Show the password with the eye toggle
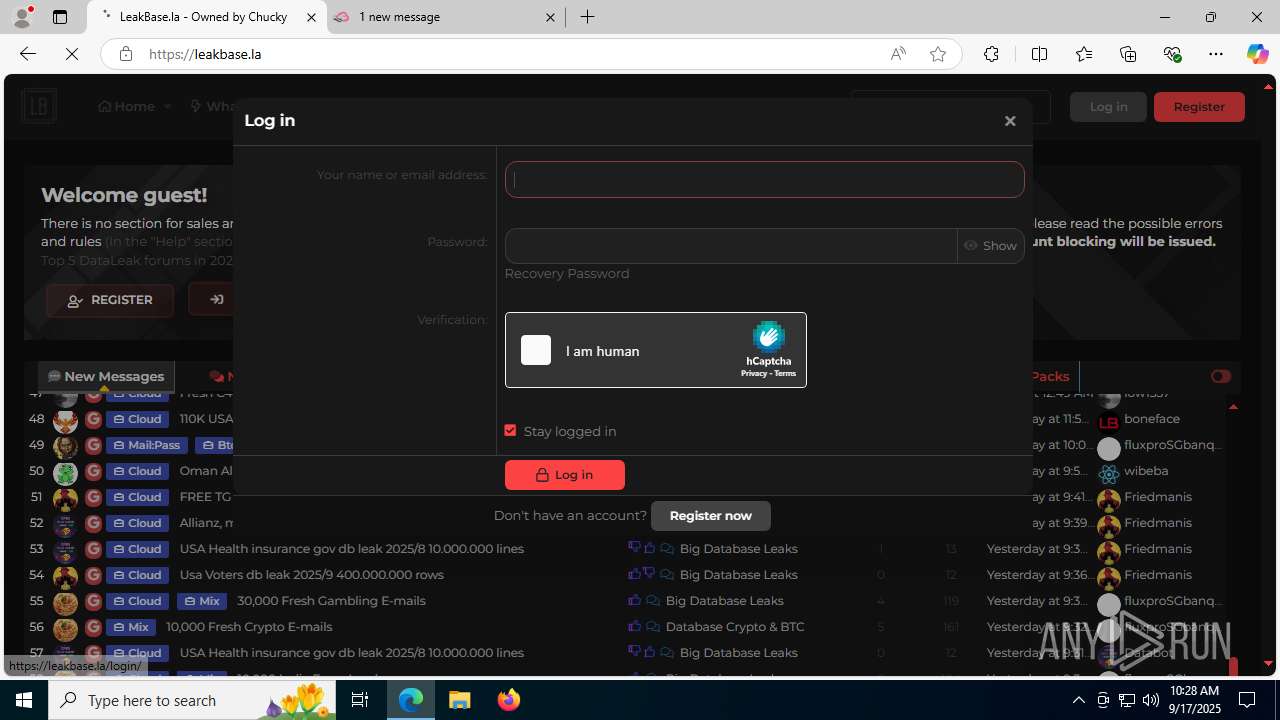This screenshot has height=720, width=1280. pos(990,246)
